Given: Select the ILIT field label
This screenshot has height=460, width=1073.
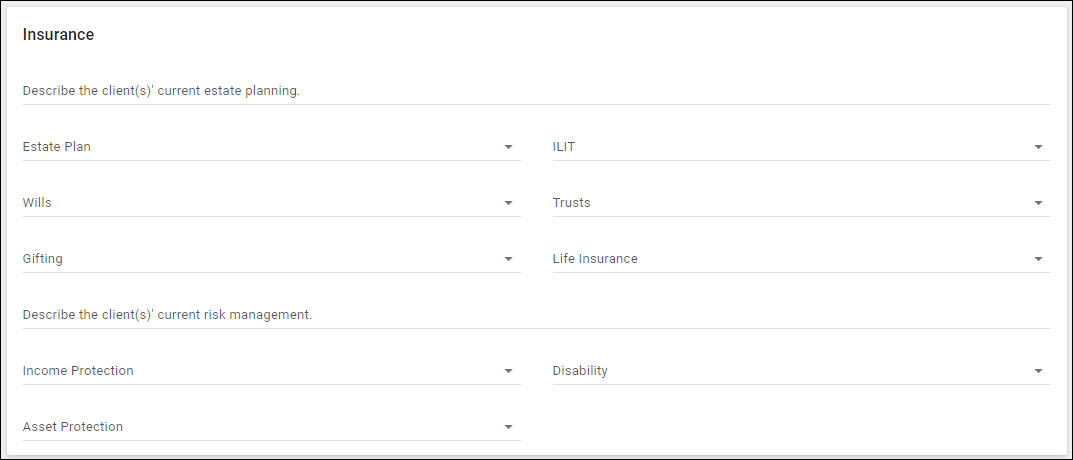Looking at the screenshot, I should pos(564,147).
